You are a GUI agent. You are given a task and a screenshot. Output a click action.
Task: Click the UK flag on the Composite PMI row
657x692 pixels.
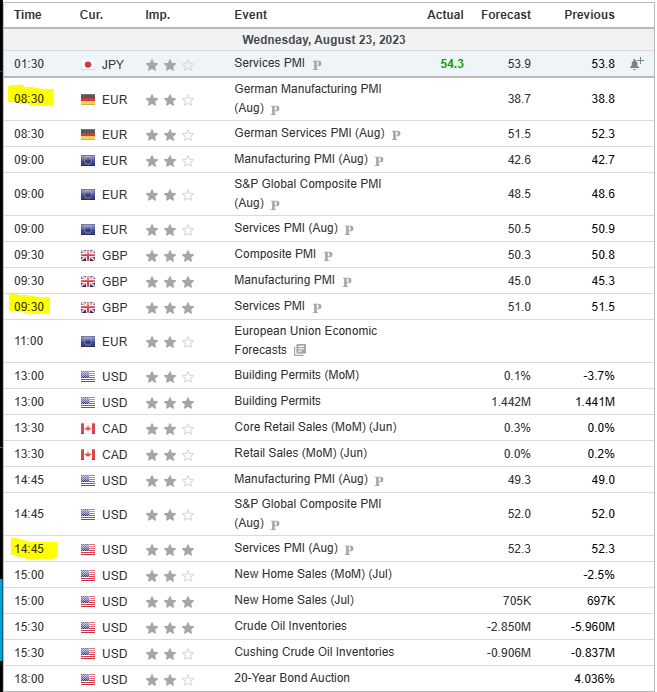pos(87,255)
